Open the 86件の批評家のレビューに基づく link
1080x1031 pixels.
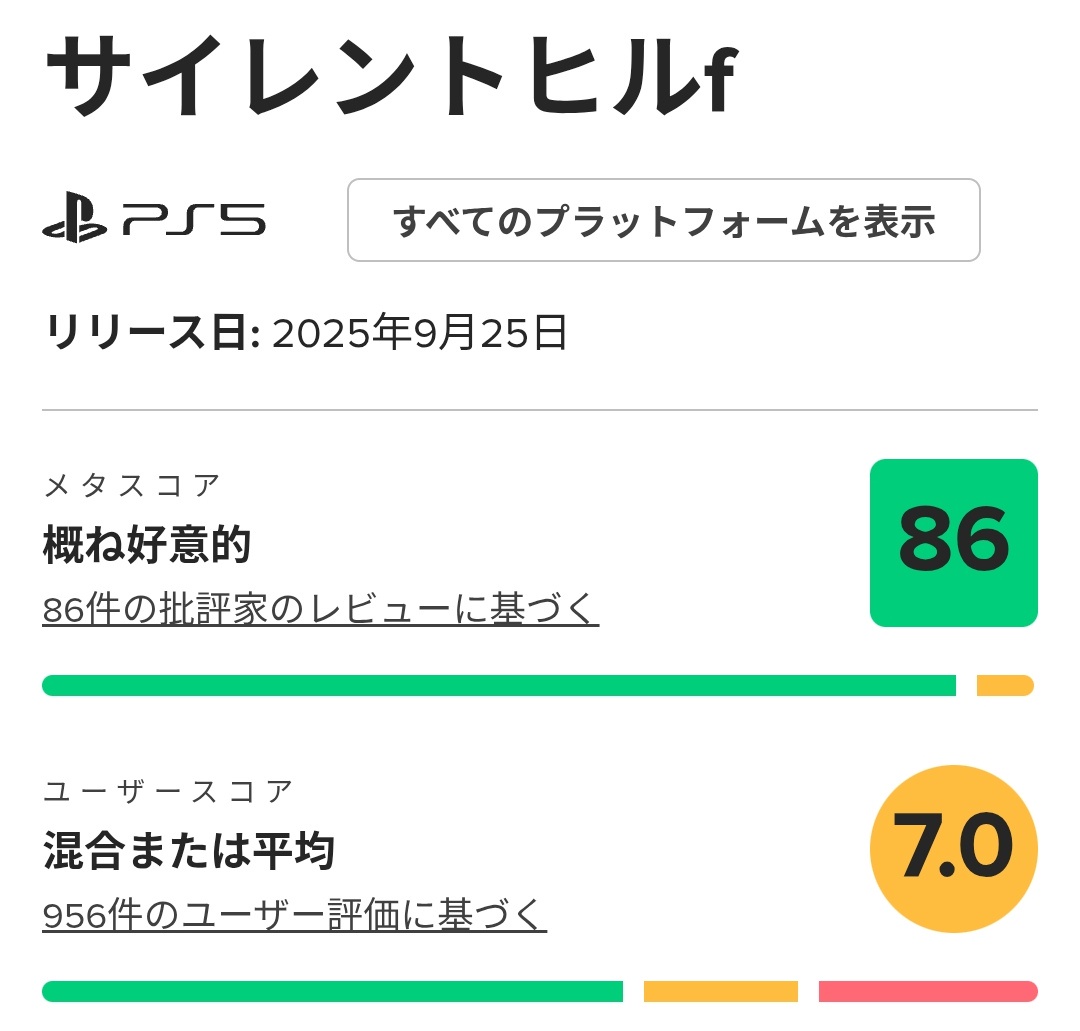[x=320, y=608]
